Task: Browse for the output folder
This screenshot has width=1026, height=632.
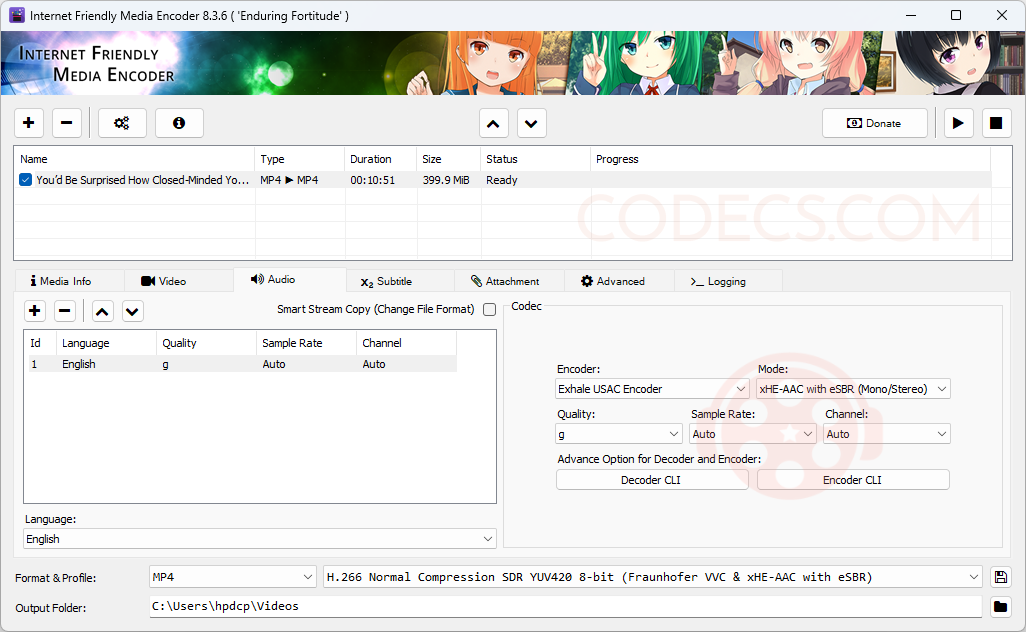Action: (1000, 606)
